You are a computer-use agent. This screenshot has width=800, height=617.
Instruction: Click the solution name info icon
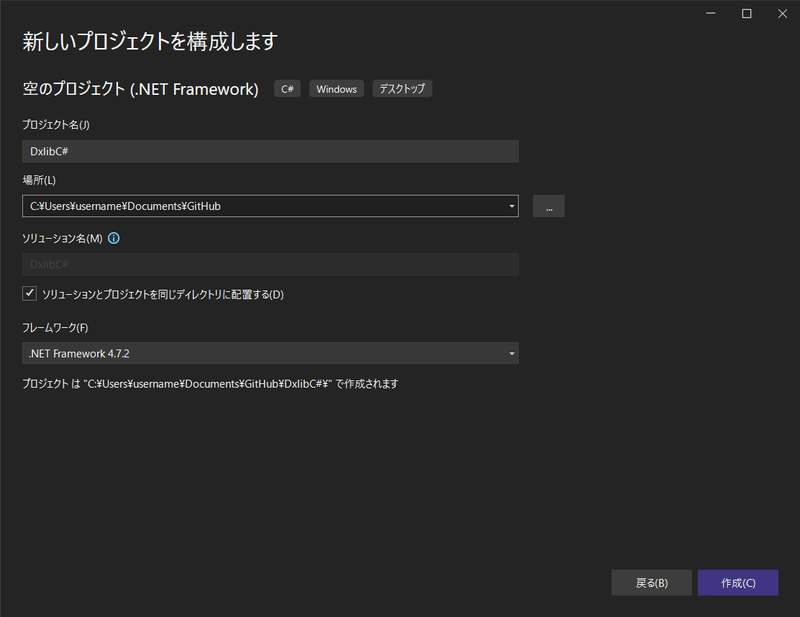click(x=114, y=238)
